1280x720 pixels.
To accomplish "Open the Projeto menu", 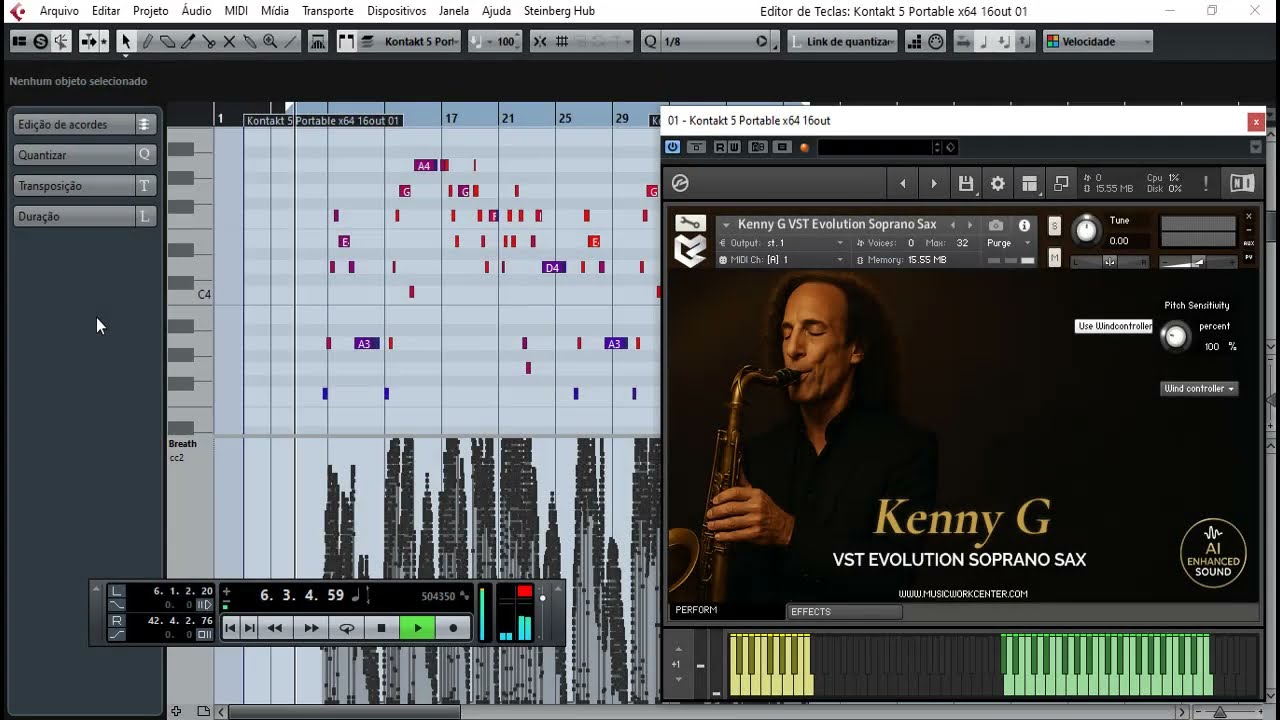I will [151, 11].
